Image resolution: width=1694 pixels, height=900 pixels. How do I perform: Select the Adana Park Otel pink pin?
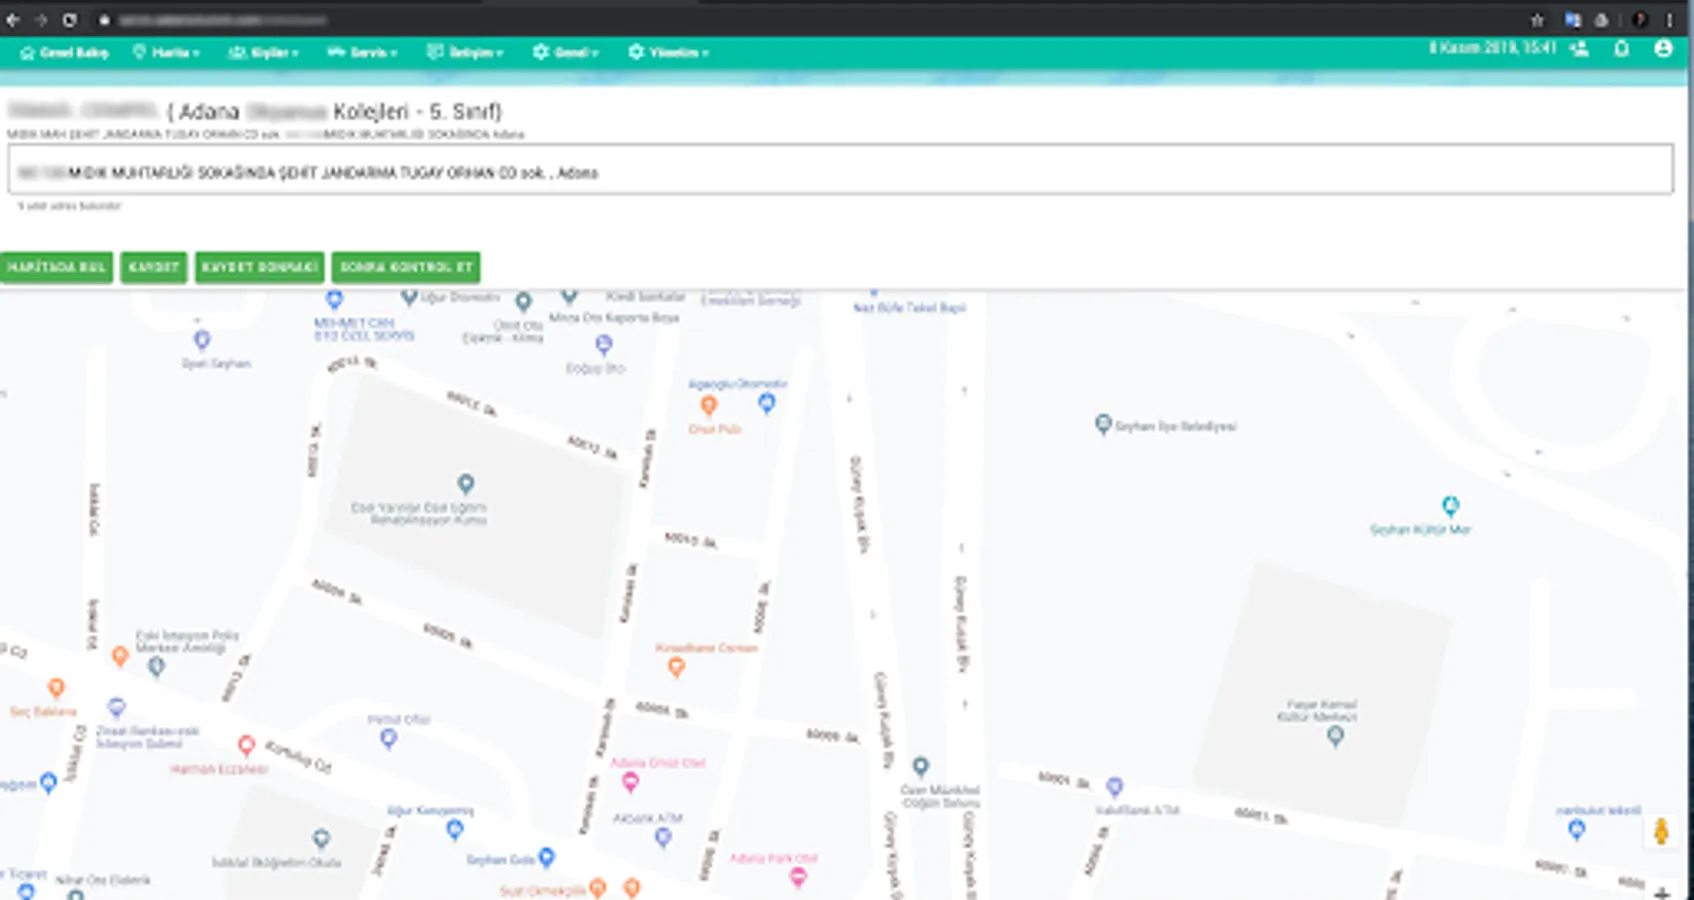click(798, 877)
